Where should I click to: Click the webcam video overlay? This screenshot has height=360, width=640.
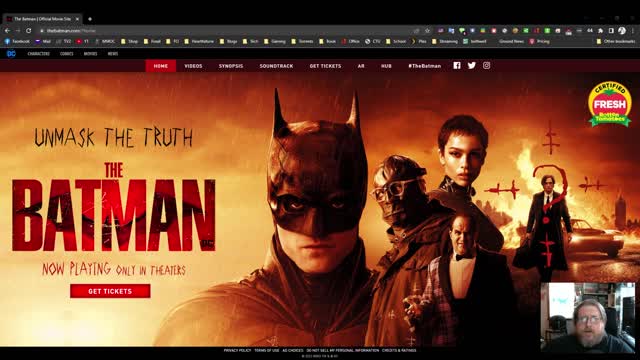pos(588,317)
